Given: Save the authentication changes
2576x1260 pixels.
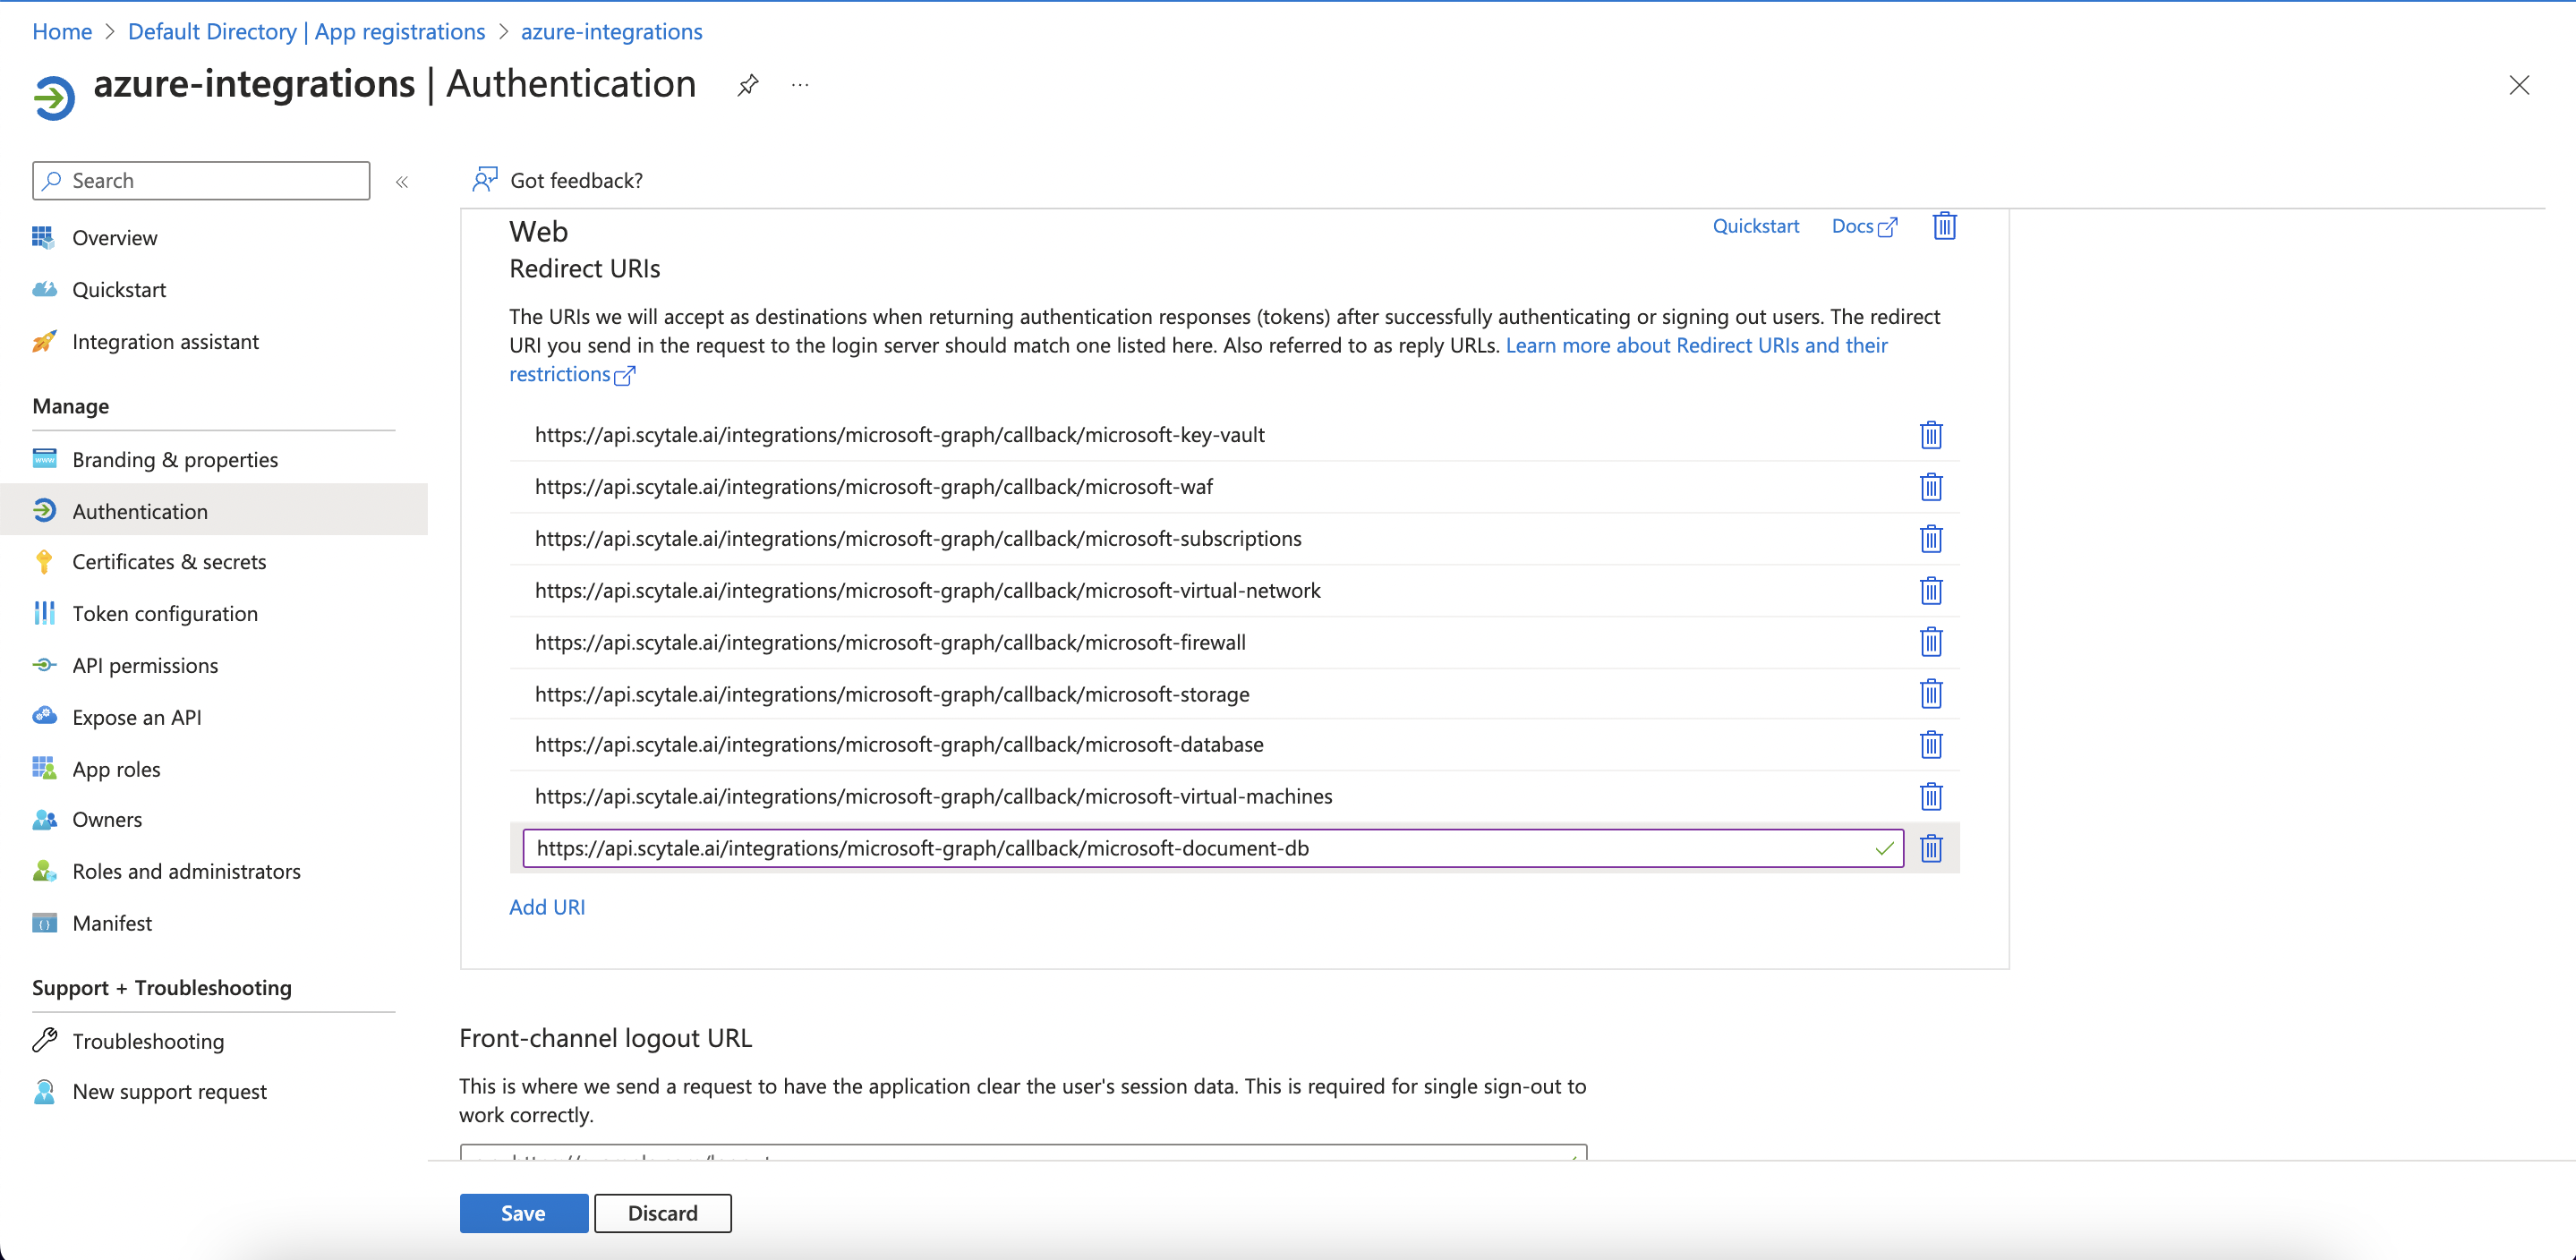Looking at the screenshot, I should [523, 1213].
